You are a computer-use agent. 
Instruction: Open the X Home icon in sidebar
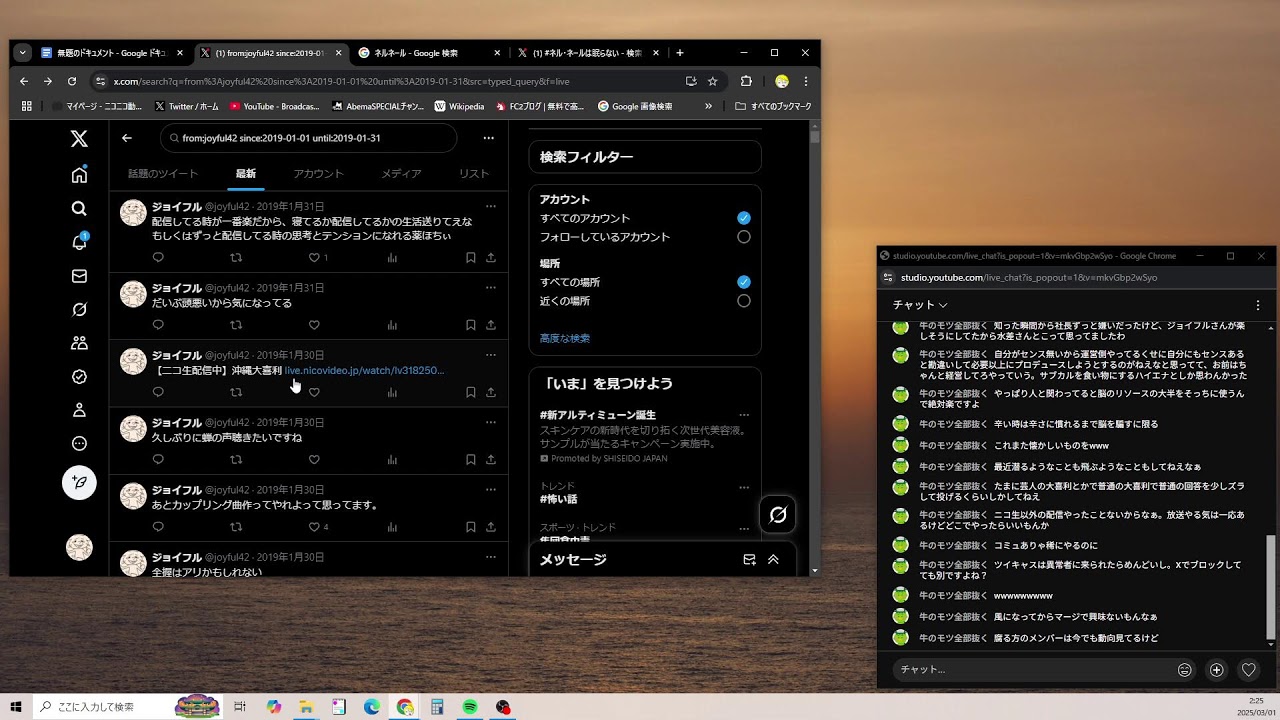79,175
